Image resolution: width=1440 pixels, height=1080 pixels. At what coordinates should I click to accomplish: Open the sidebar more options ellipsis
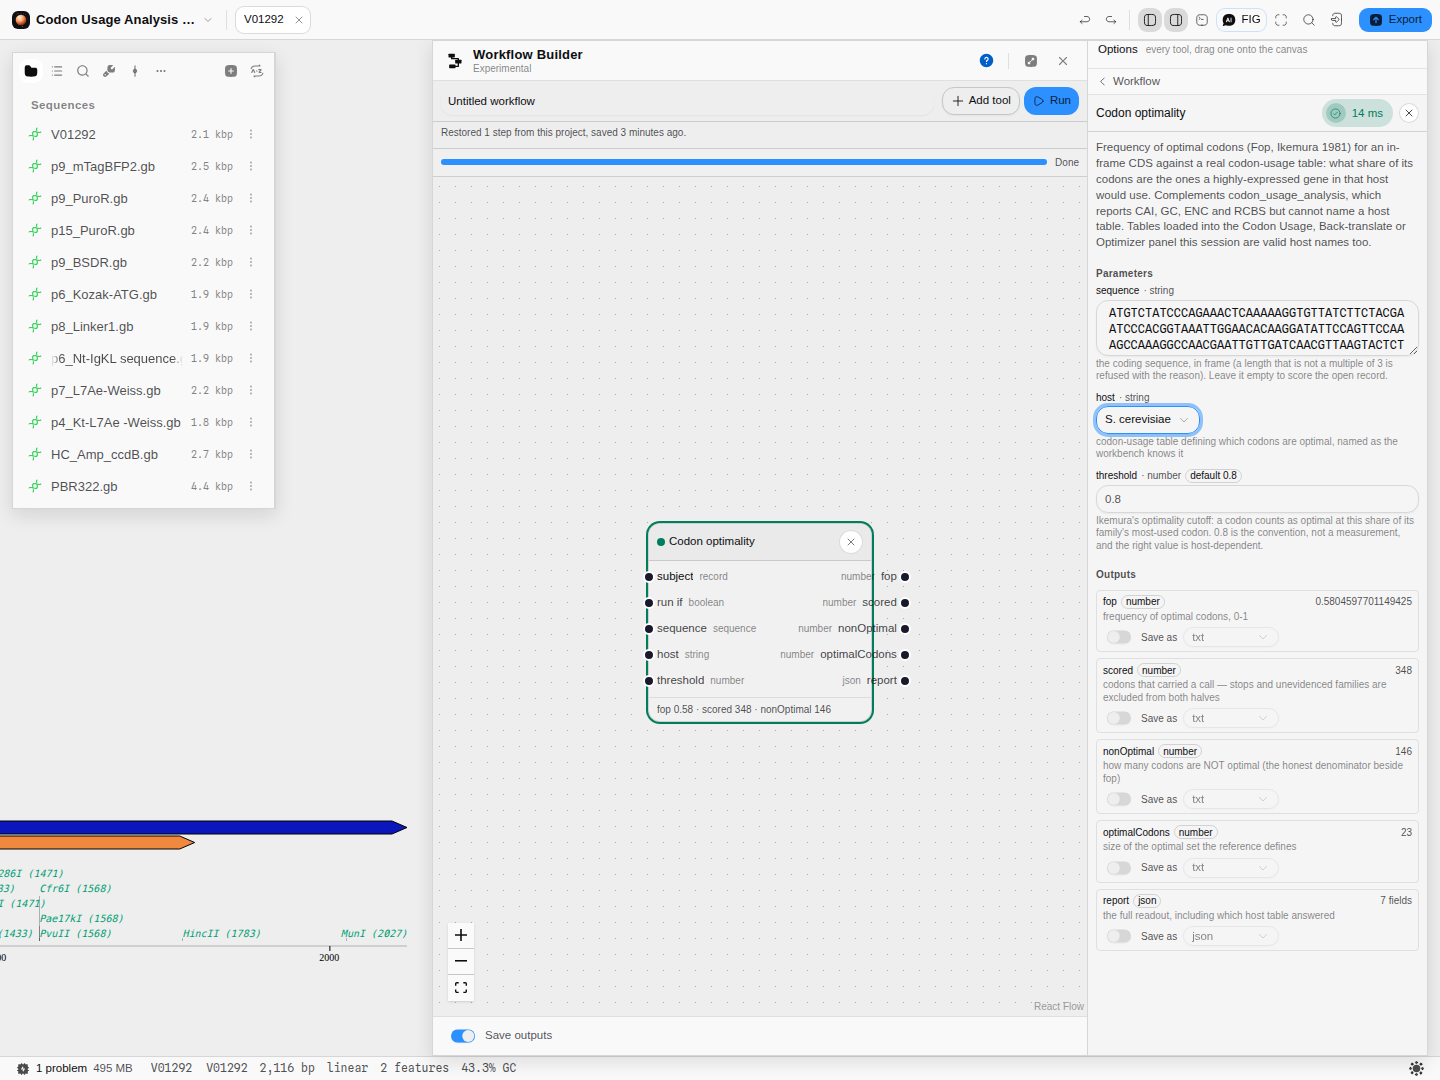(x=161, y=71)
